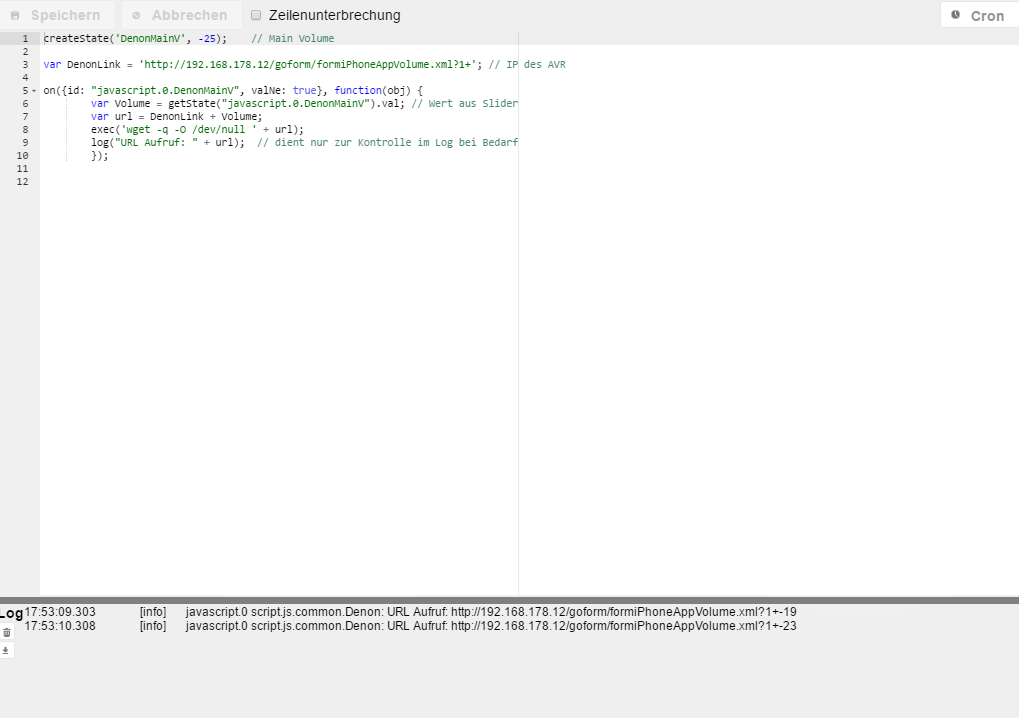
Task: Click the 'Main Volume' comment
Action: coord(292,38)
